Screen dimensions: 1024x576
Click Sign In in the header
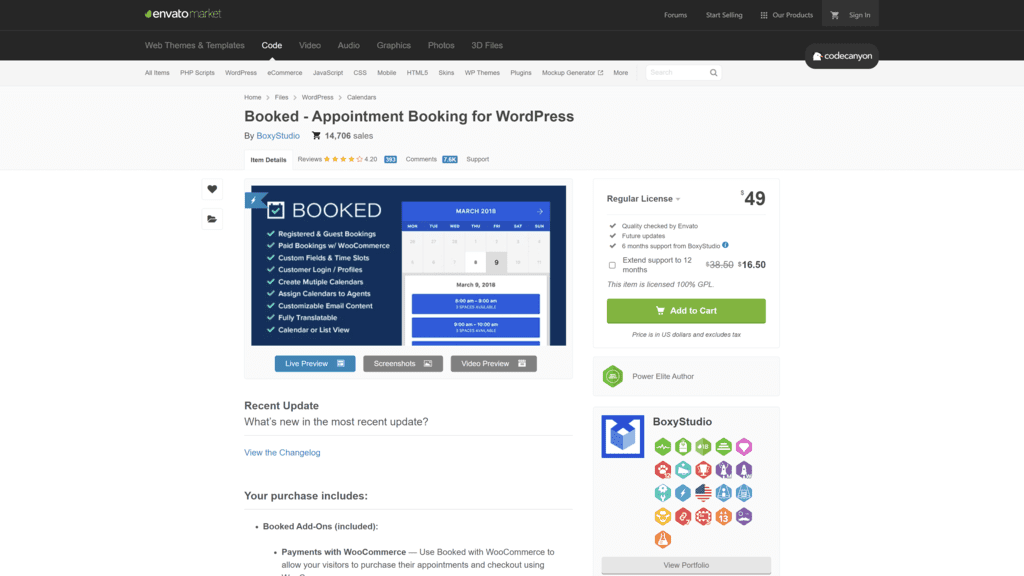859,15
